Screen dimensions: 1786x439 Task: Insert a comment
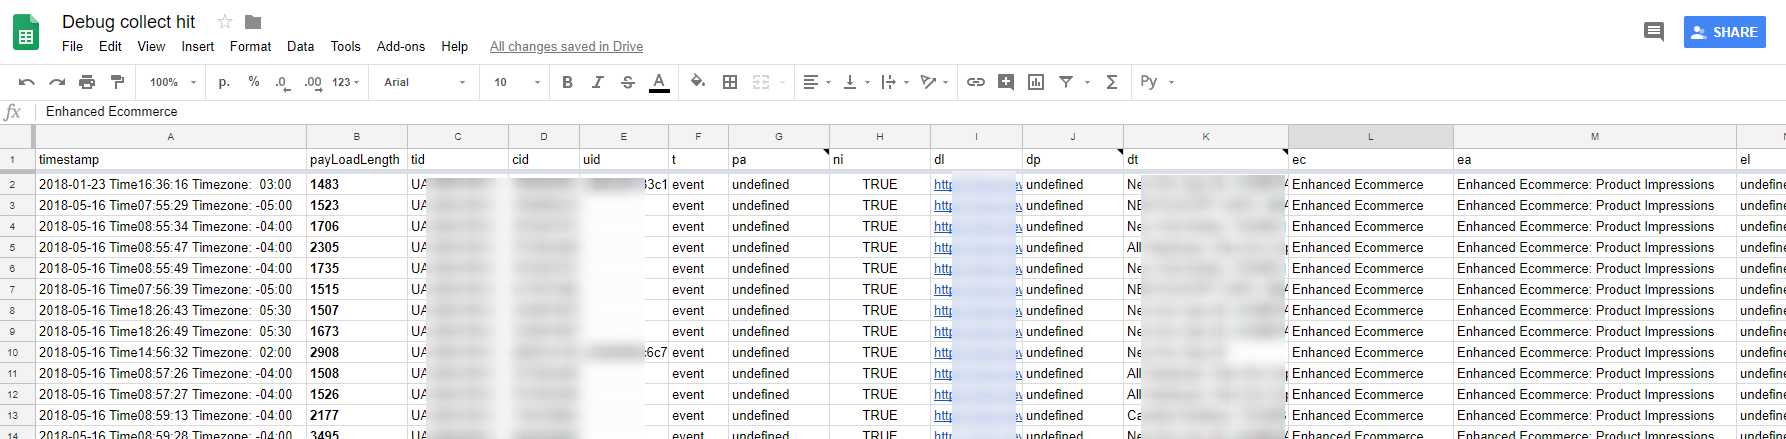tap(1005, 82)
